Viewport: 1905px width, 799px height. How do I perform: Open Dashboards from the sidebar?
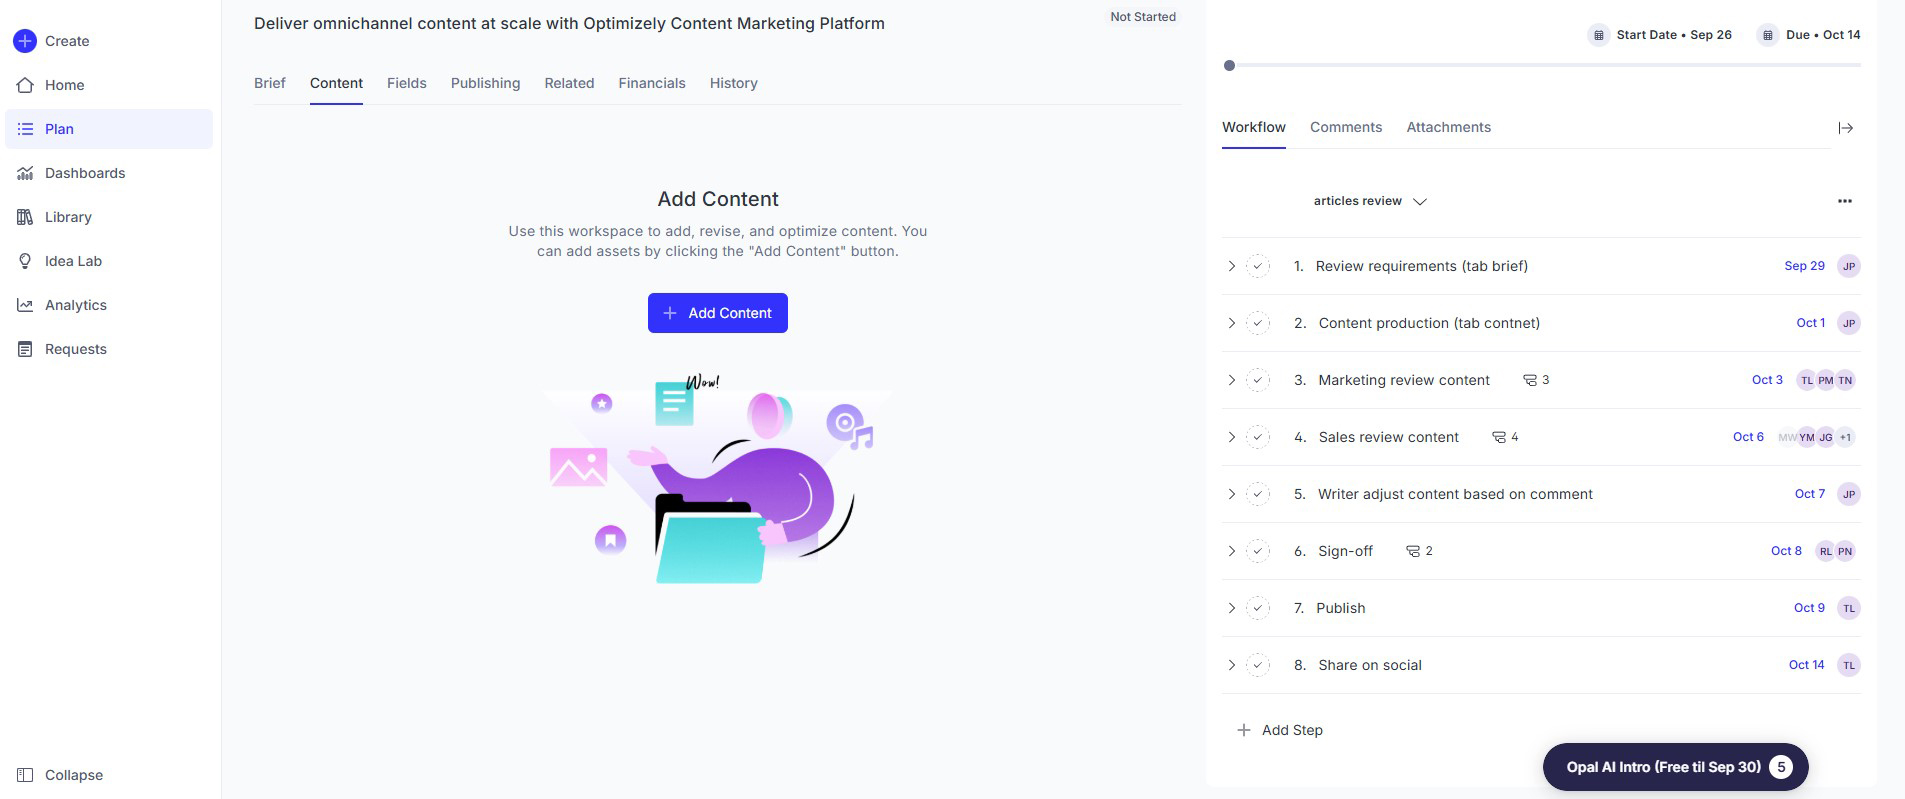[84, 173]
